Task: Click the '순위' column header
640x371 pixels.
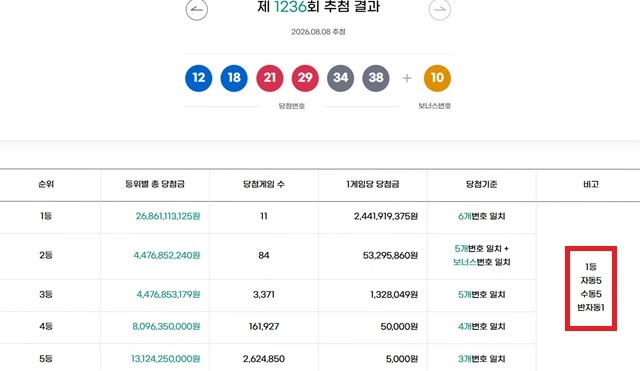Action: (46, 184)
